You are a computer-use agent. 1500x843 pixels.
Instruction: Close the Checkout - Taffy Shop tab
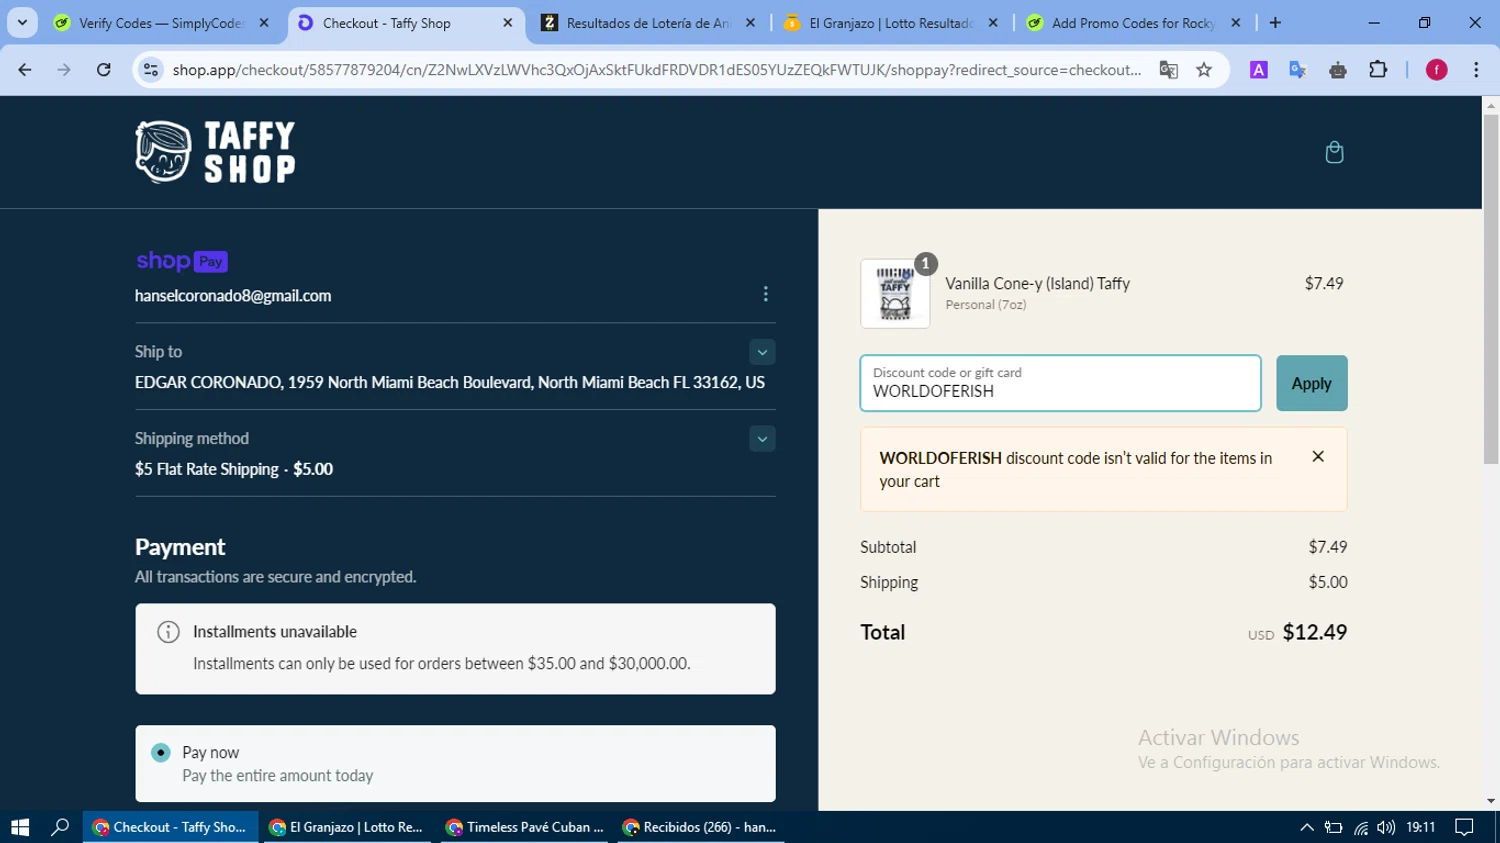coord(508,23)
